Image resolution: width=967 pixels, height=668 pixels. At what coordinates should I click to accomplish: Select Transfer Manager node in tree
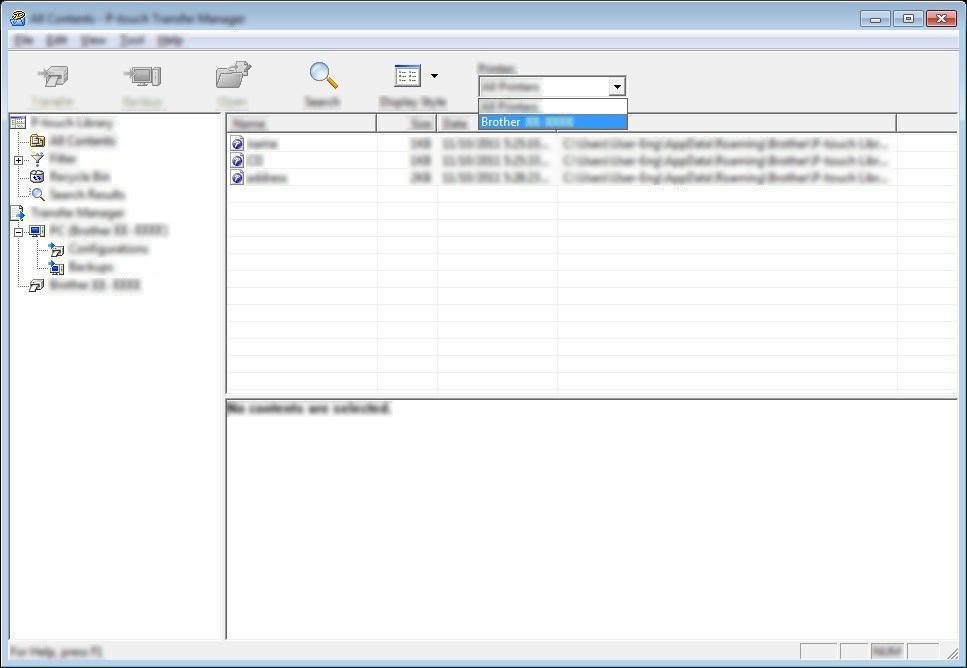(x=78, y=213)
